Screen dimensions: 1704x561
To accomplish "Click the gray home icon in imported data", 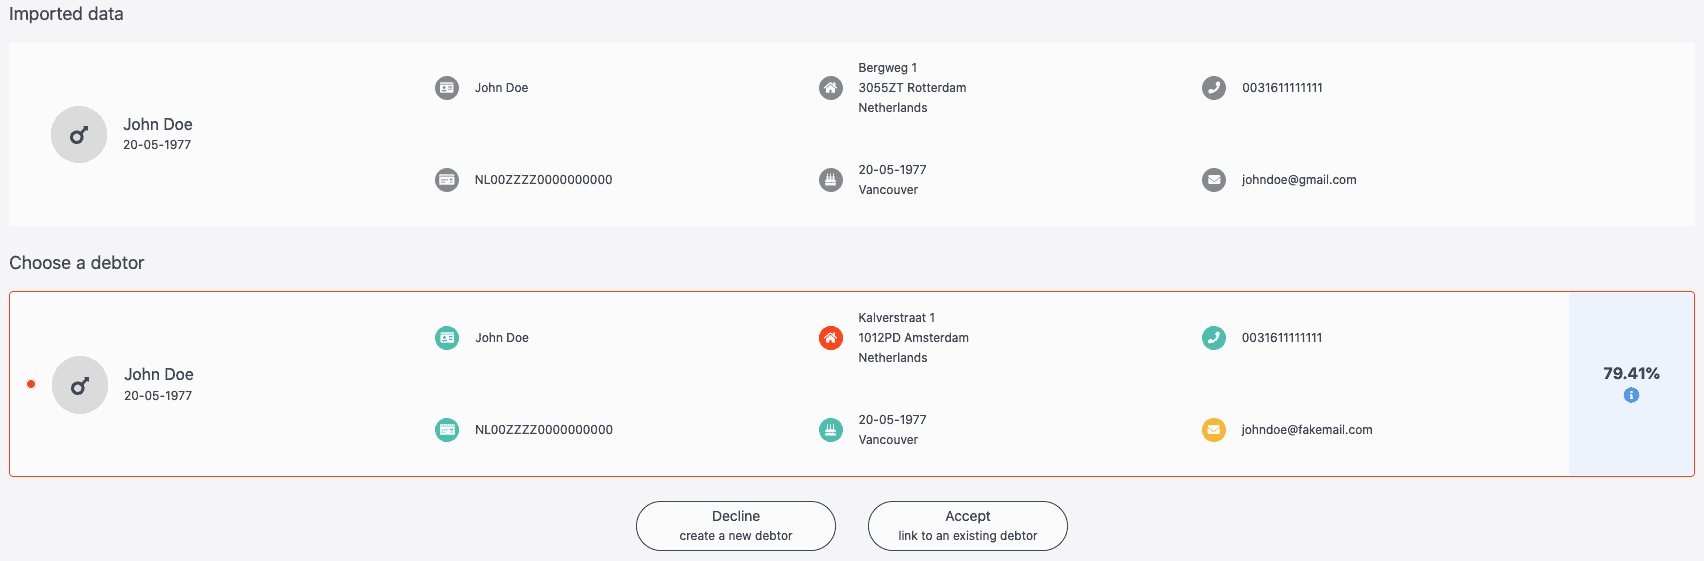I will coord(831,88).
